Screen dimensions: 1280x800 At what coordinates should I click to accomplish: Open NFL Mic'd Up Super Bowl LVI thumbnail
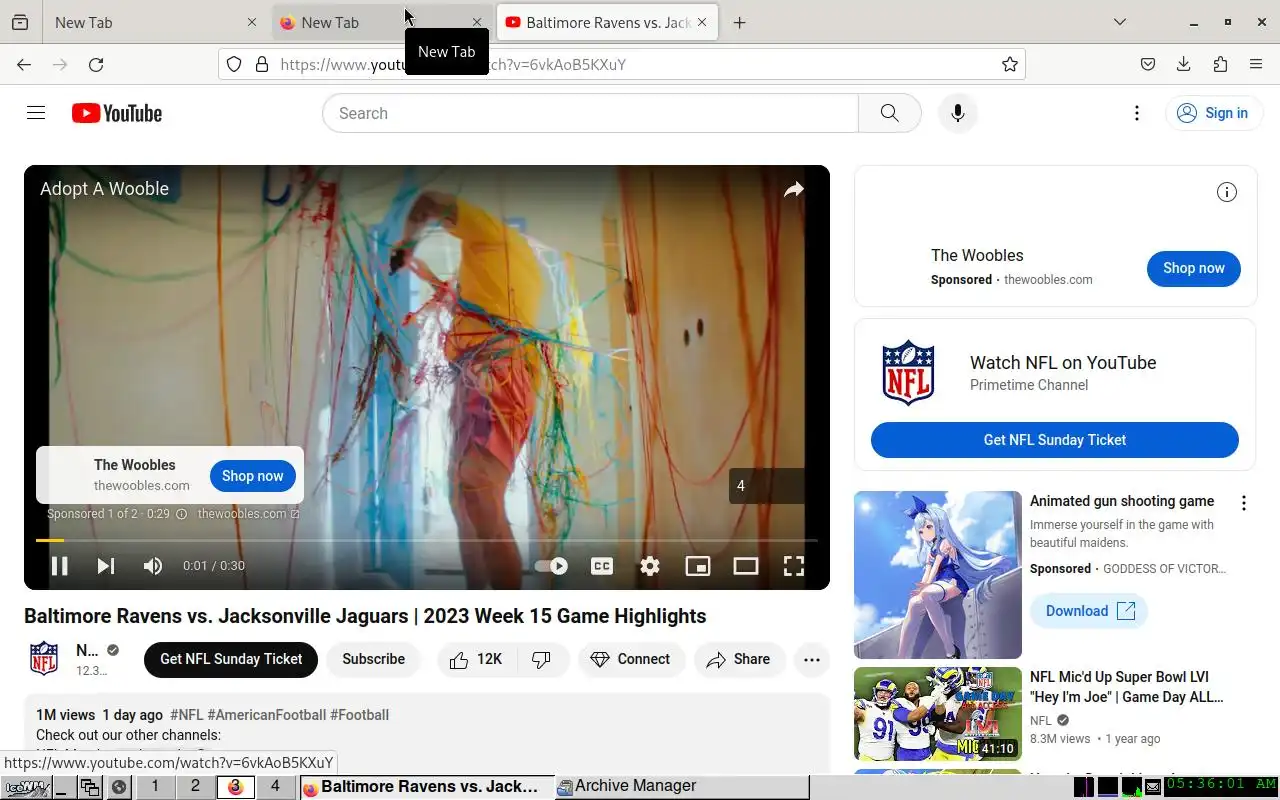click(938, 714)
